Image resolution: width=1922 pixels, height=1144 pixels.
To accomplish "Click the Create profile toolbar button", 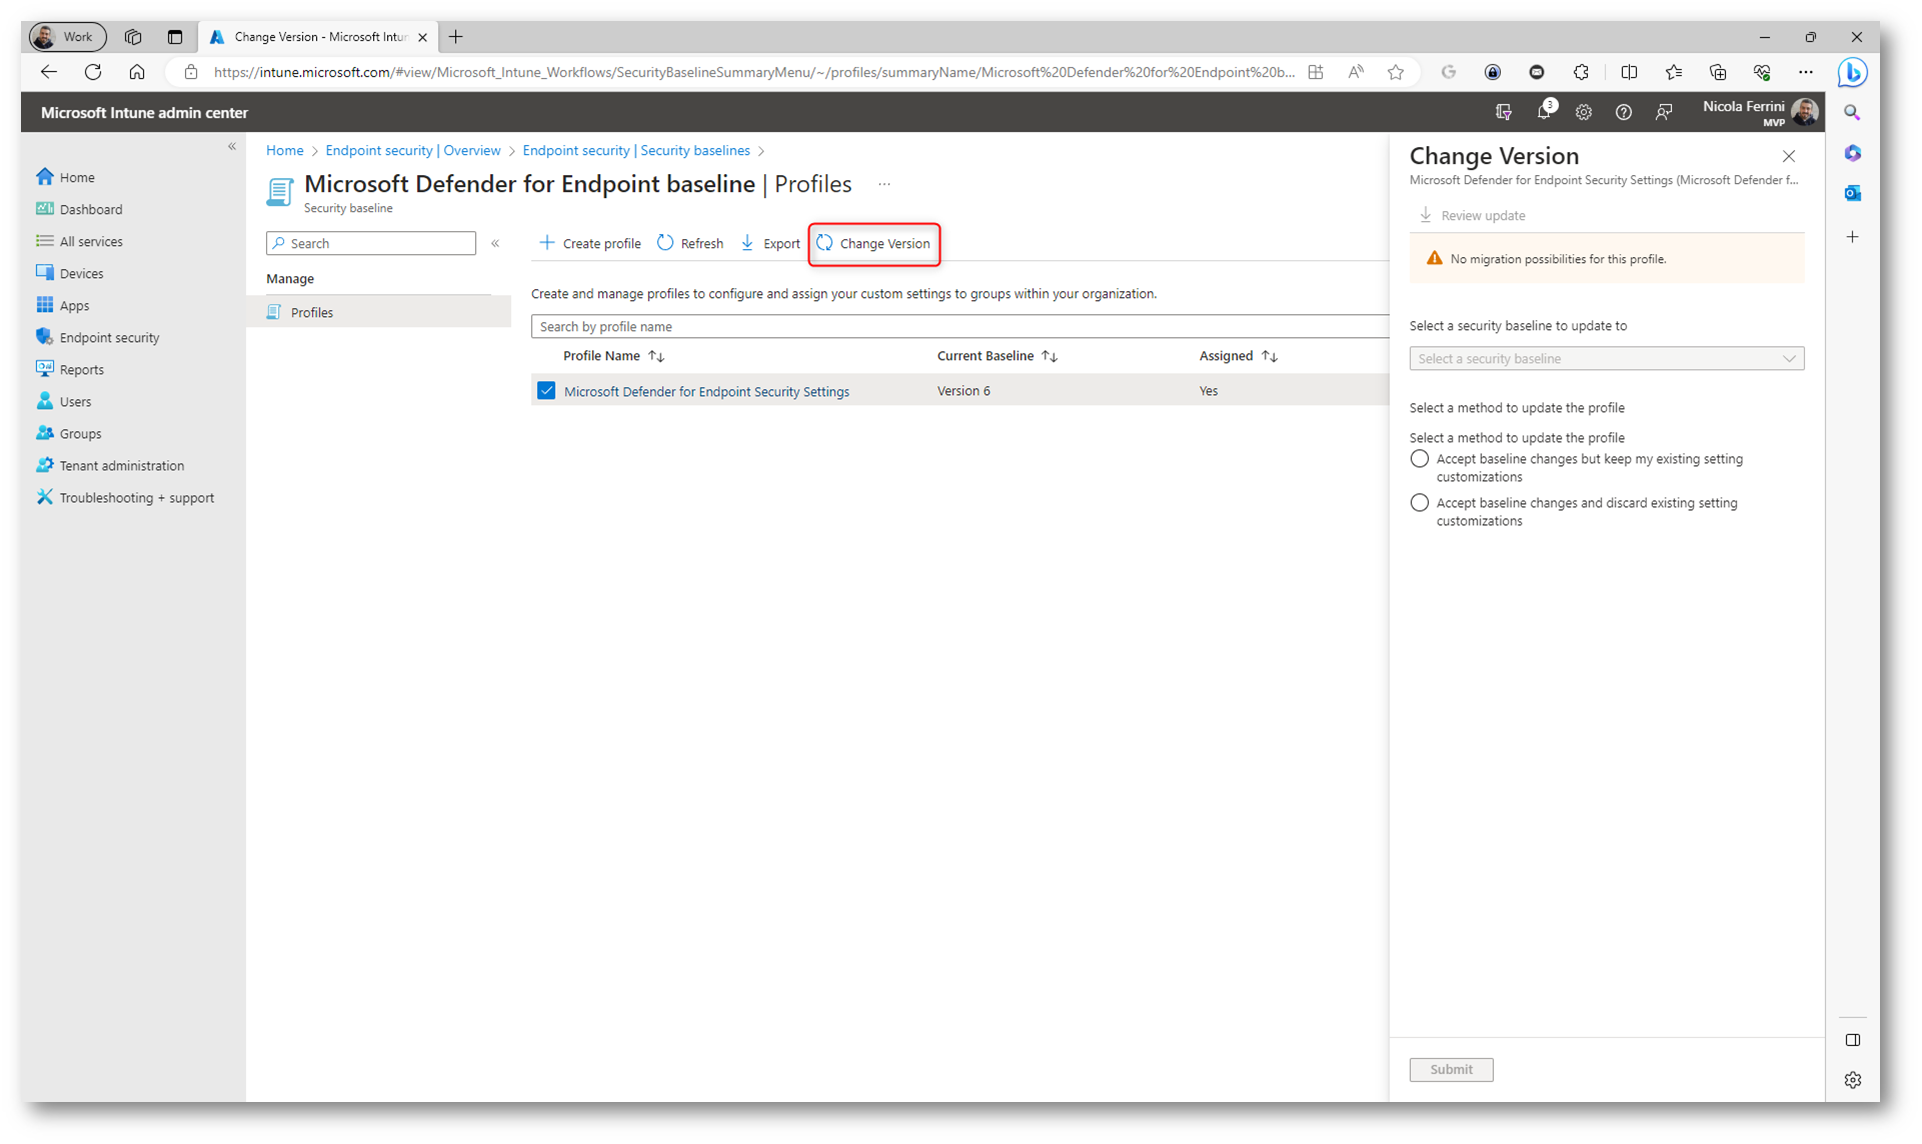I will coord(590,243).
